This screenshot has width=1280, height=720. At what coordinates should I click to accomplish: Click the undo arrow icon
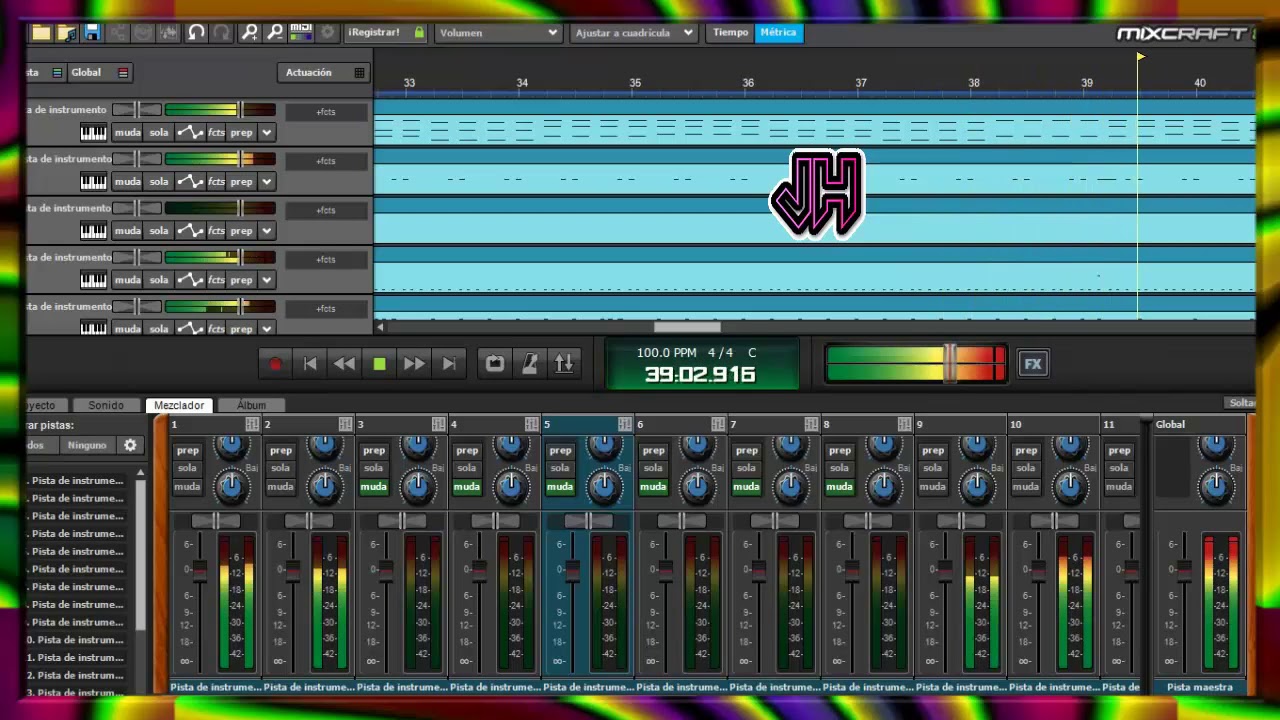(196, 32)
